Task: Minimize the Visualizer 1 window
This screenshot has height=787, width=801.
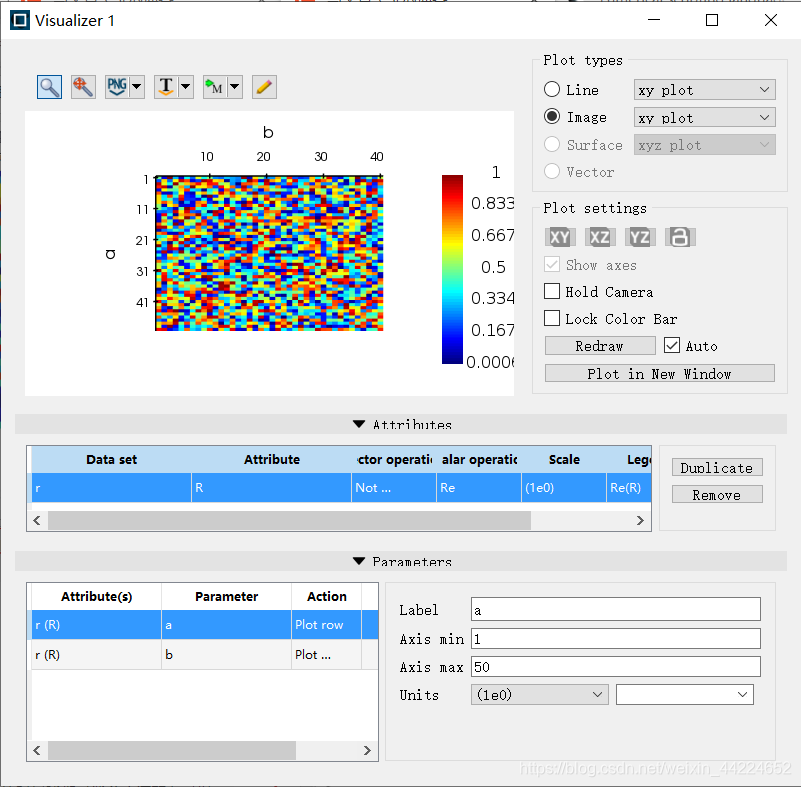Action: click(654, 20)
